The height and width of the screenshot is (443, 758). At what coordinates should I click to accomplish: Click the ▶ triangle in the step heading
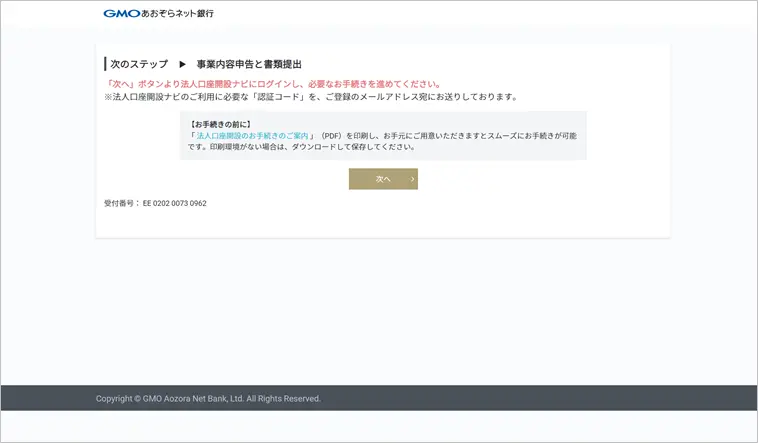pyautogui.click(x=183, y=64)
